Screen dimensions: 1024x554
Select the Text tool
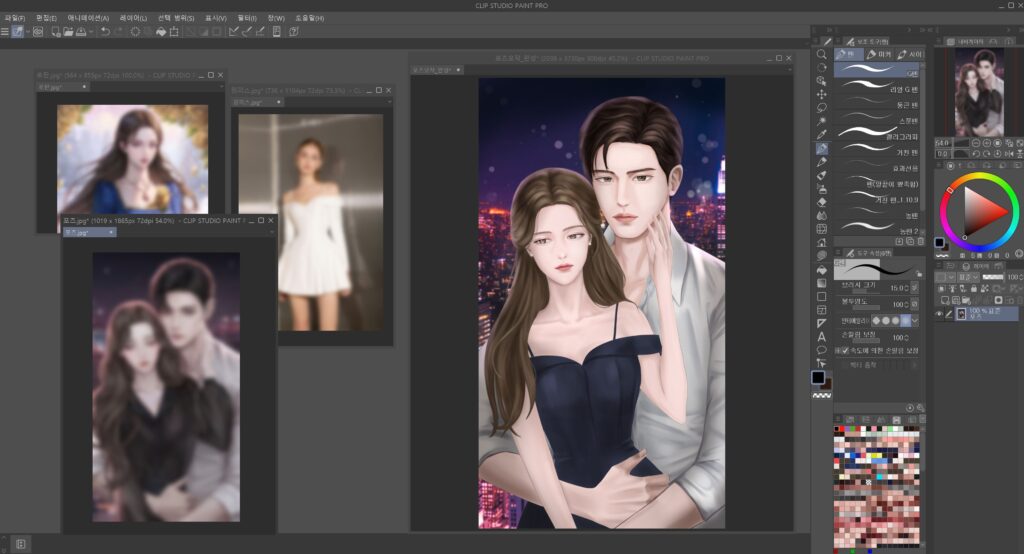(x=821, y=337)
